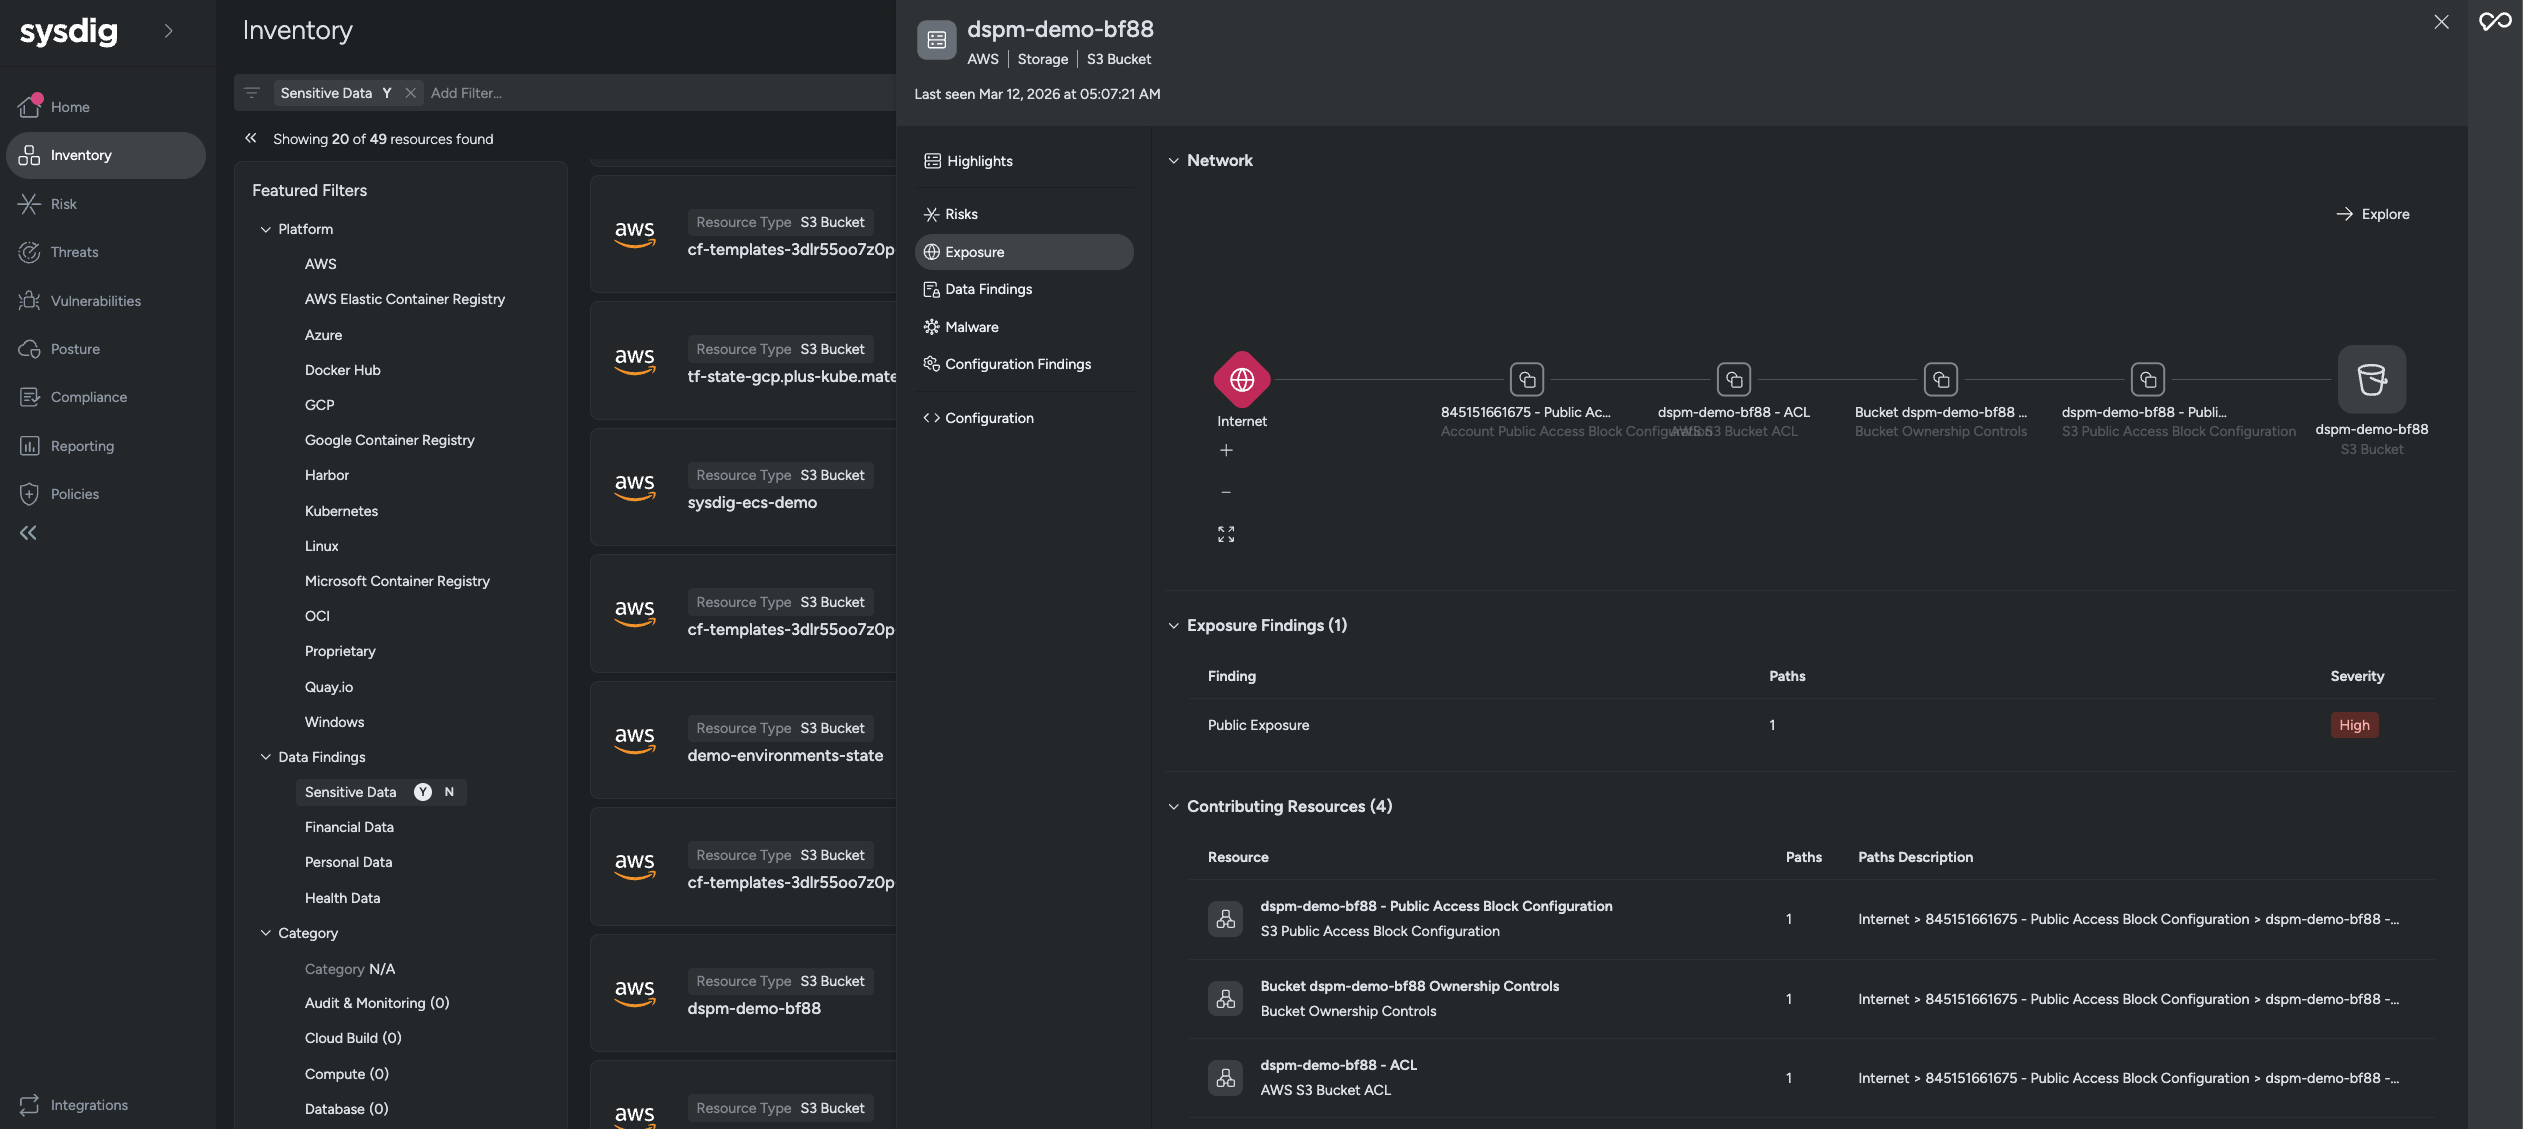
Task: Open the Reporting panel icon
Action: (x=82, y=445)
